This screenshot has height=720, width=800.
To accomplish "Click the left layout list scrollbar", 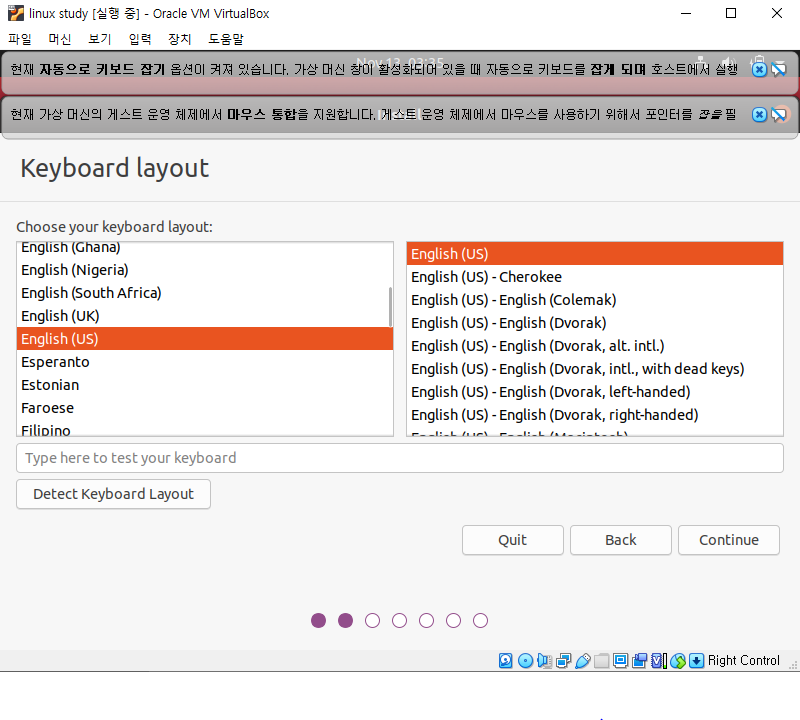I will (390, 307).
